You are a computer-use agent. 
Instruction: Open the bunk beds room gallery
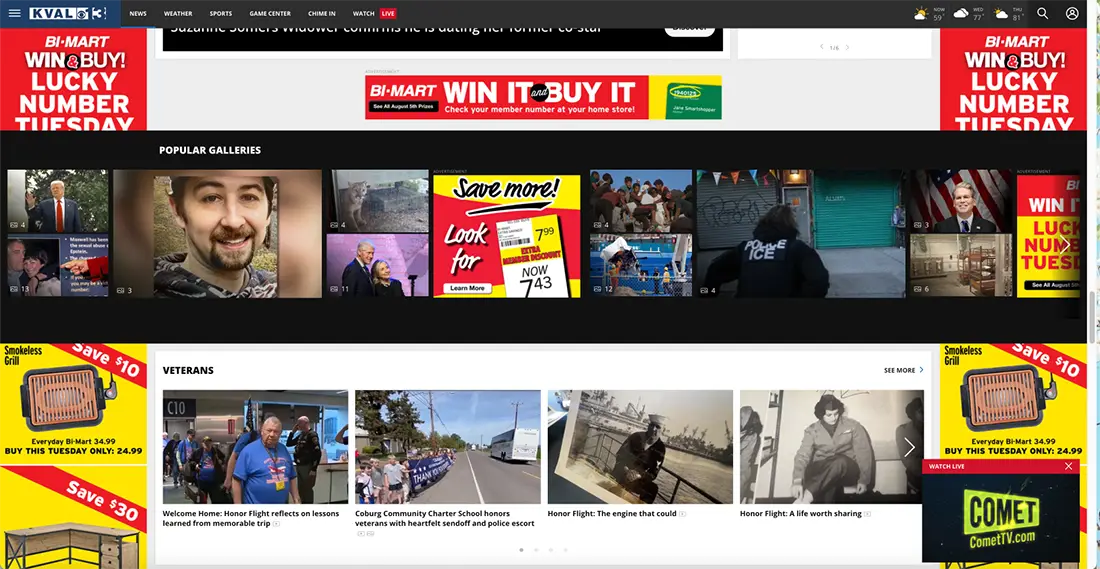click(960, 265)
